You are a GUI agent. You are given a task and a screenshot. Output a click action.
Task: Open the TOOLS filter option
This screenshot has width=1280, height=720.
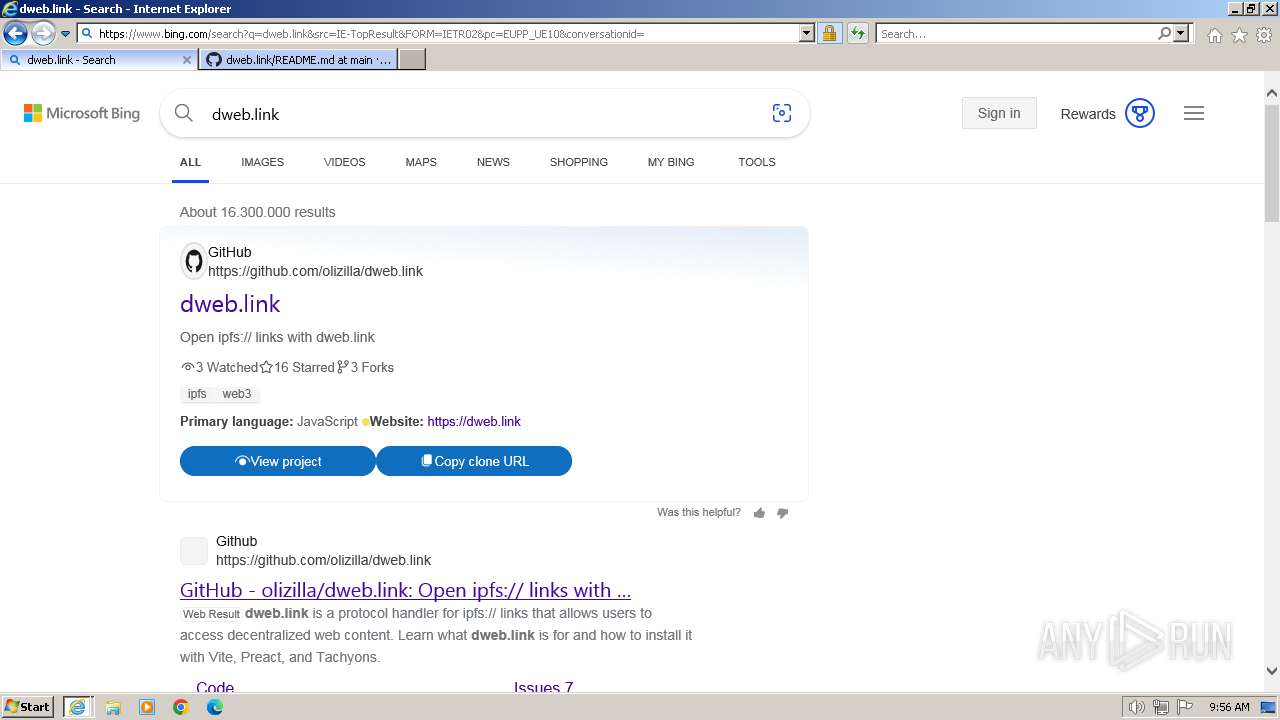pos(757,162)
